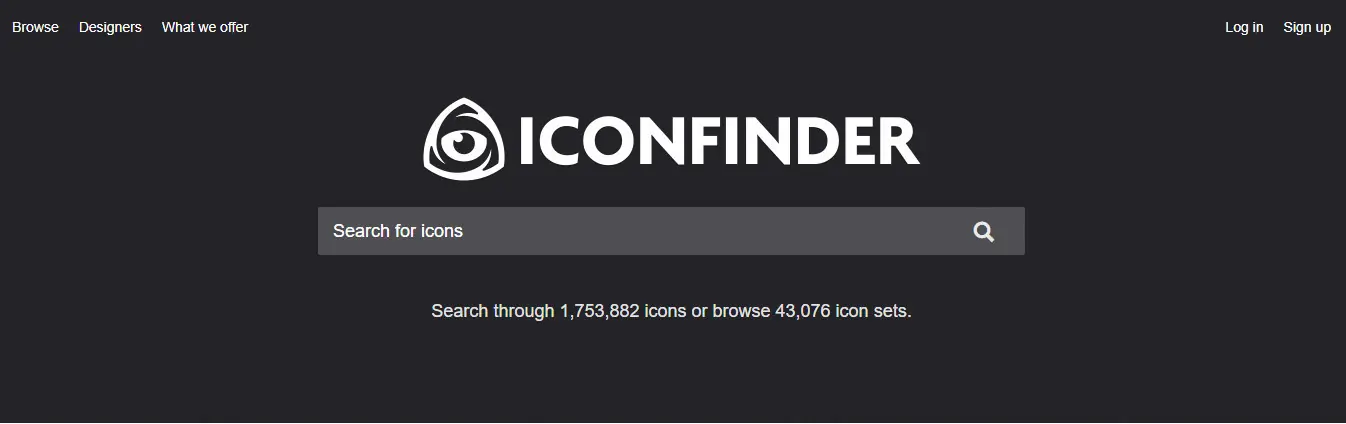
Task: Select the Sign up link
Action: pos(1306,27)
